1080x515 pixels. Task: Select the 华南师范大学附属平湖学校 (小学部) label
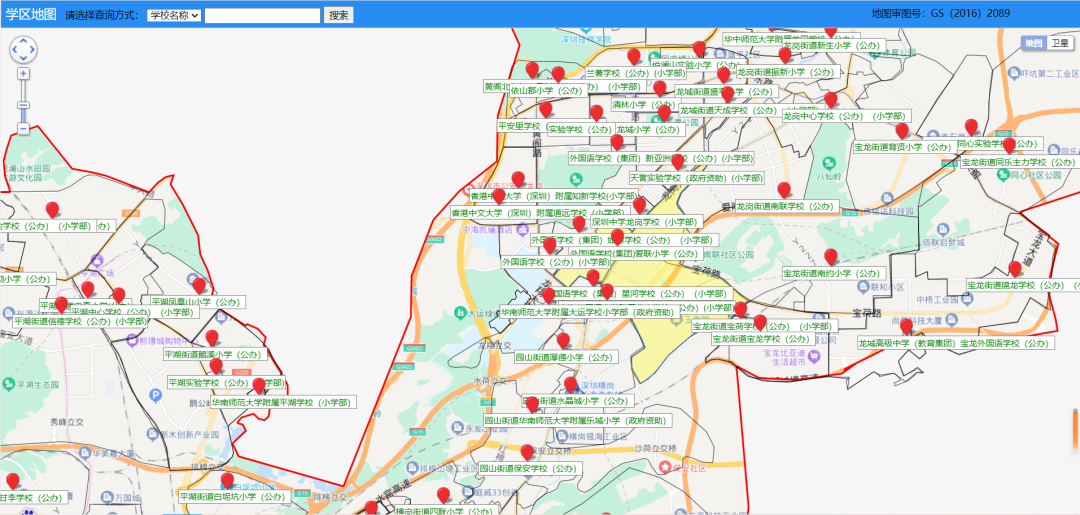283,402
